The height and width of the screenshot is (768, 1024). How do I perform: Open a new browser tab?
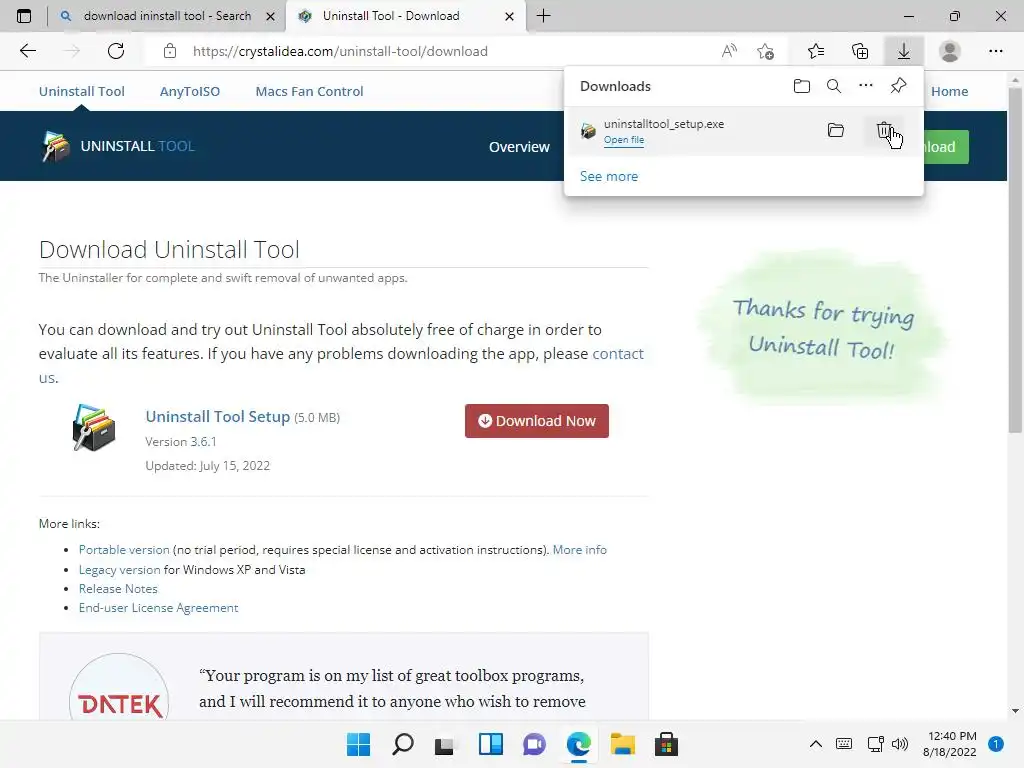pos(543,16)
